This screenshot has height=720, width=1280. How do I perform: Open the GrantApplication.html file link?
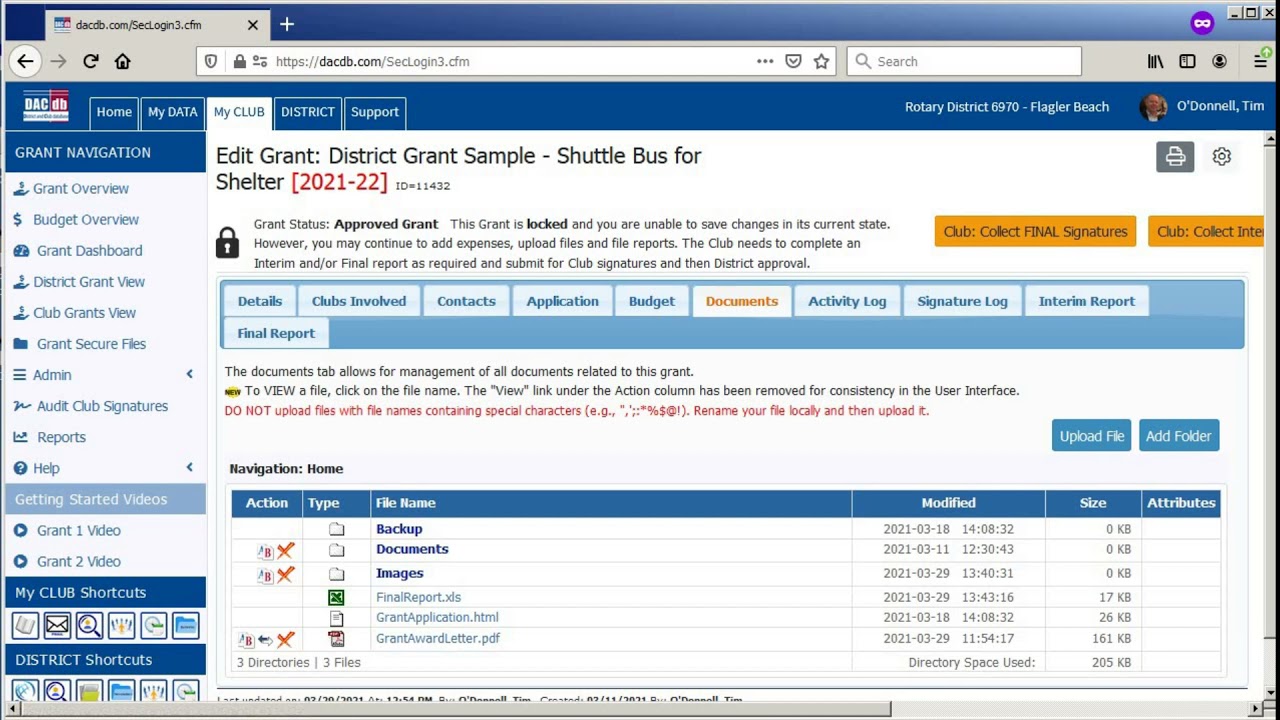(437, 617)
